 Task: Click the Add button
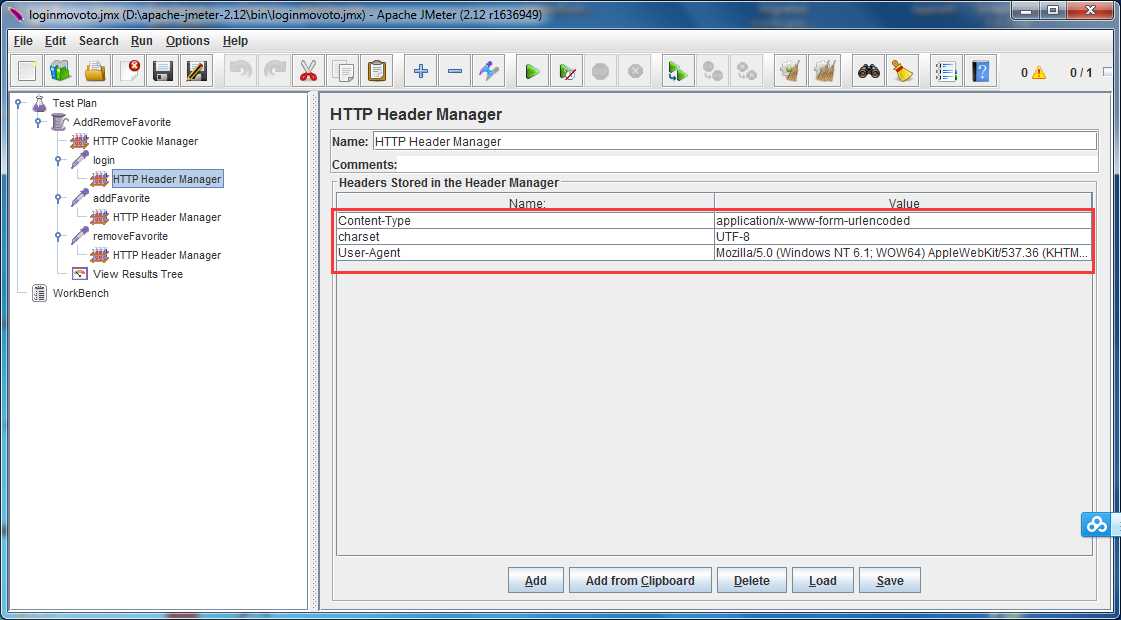[535, 581]
